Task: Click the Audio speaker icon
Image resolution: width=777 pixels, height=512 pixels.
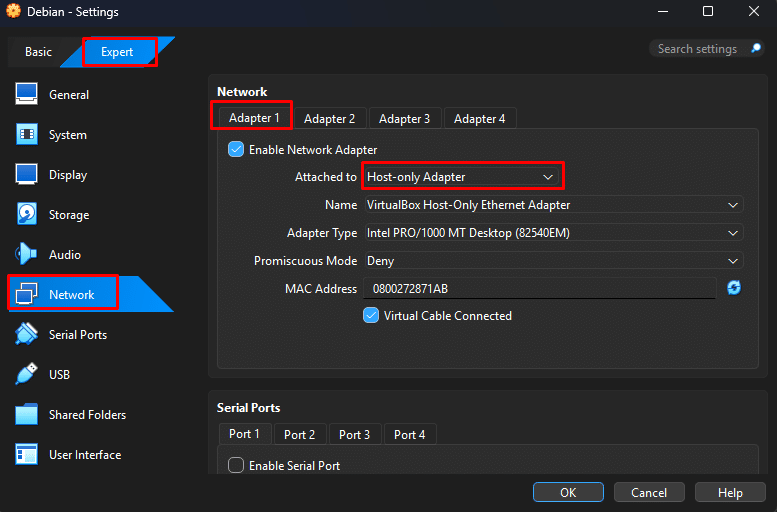Action: pos(26,254)
